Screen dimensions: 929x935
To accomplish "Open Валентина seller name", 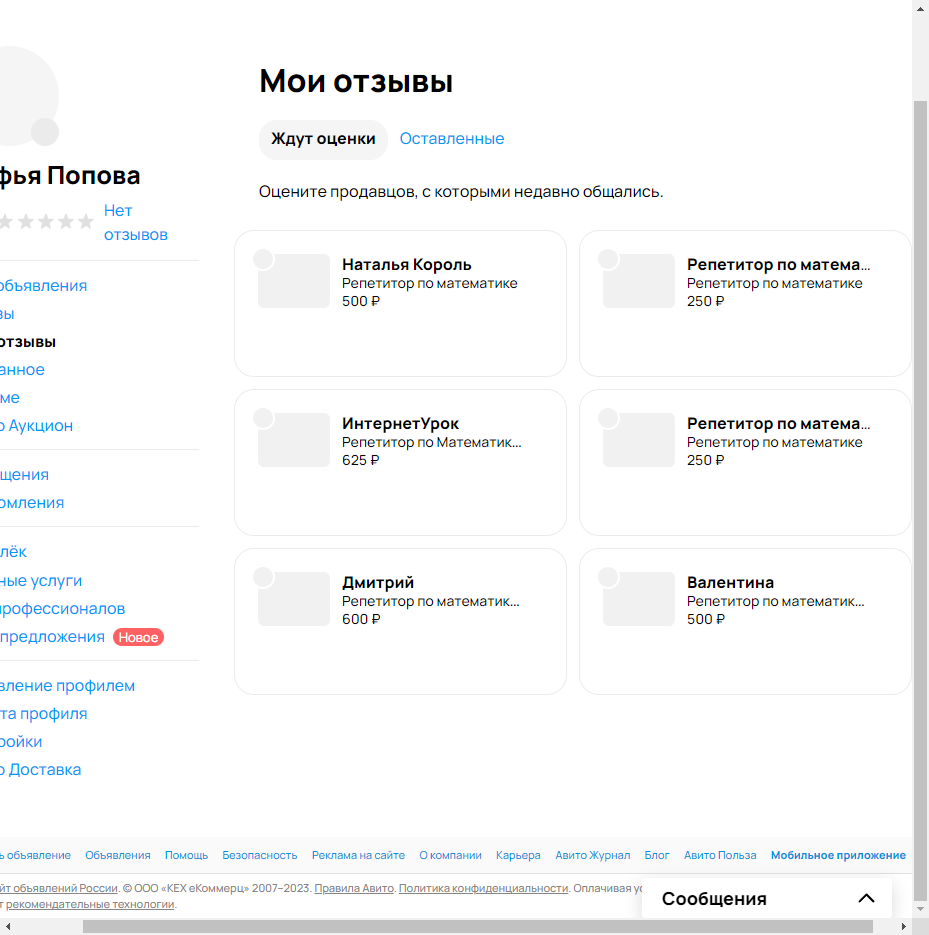I will point(730,583).
